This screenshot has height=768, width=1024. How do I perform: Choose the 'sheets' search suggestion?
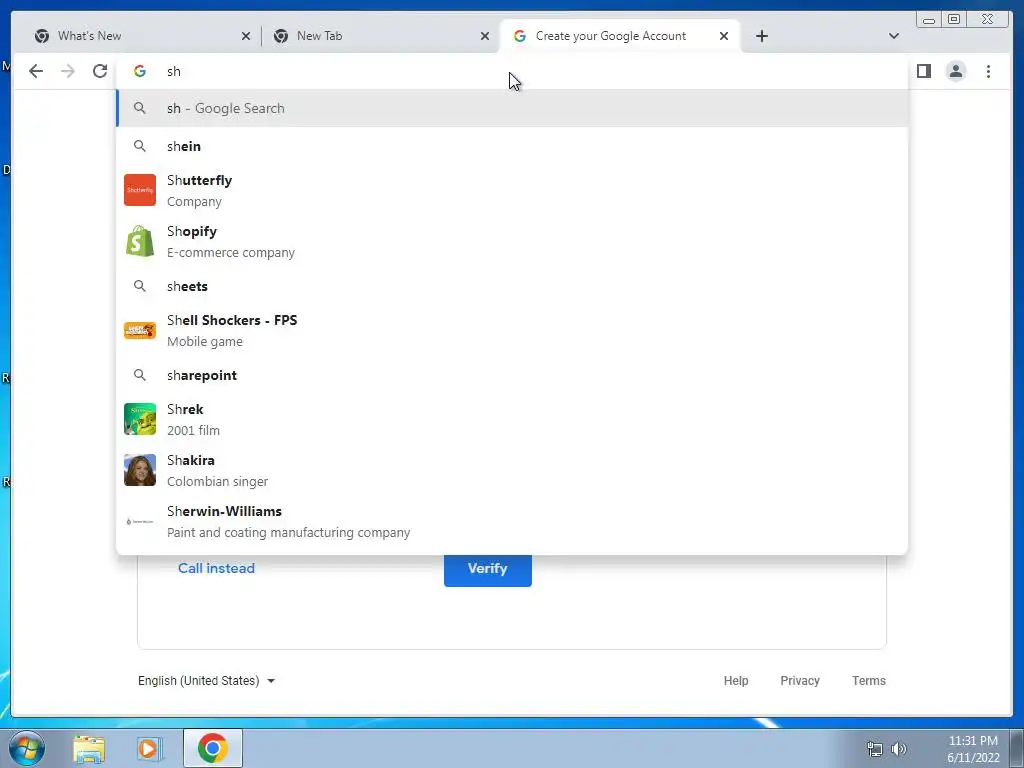tap(512, 286)
